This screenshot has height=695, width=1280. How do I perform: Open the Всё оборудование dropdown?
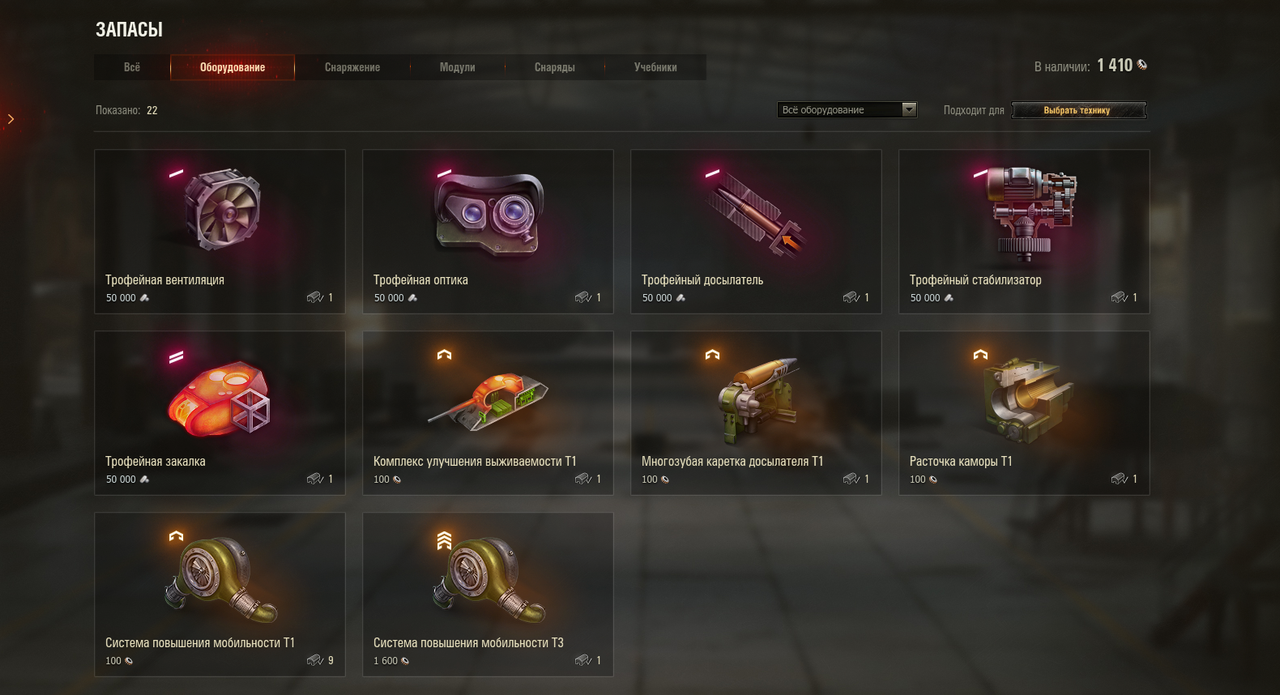click(847, 110)
